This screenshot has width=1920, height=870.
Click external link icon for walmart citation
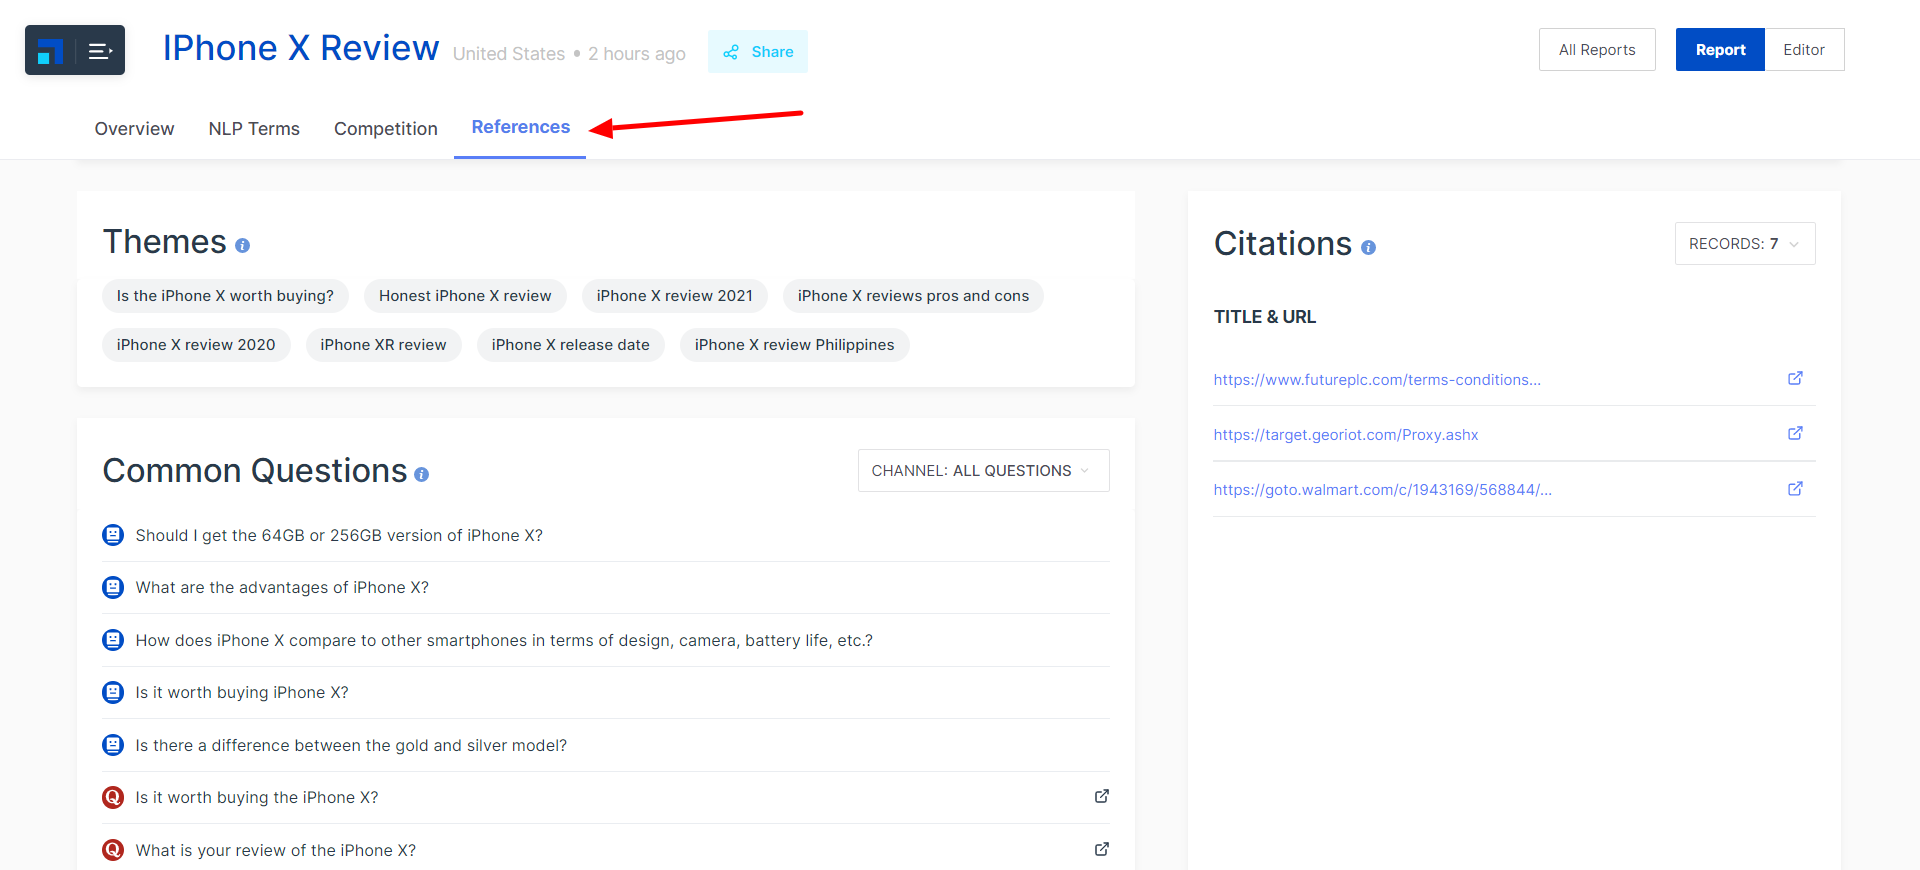[x=1795, y=489]
